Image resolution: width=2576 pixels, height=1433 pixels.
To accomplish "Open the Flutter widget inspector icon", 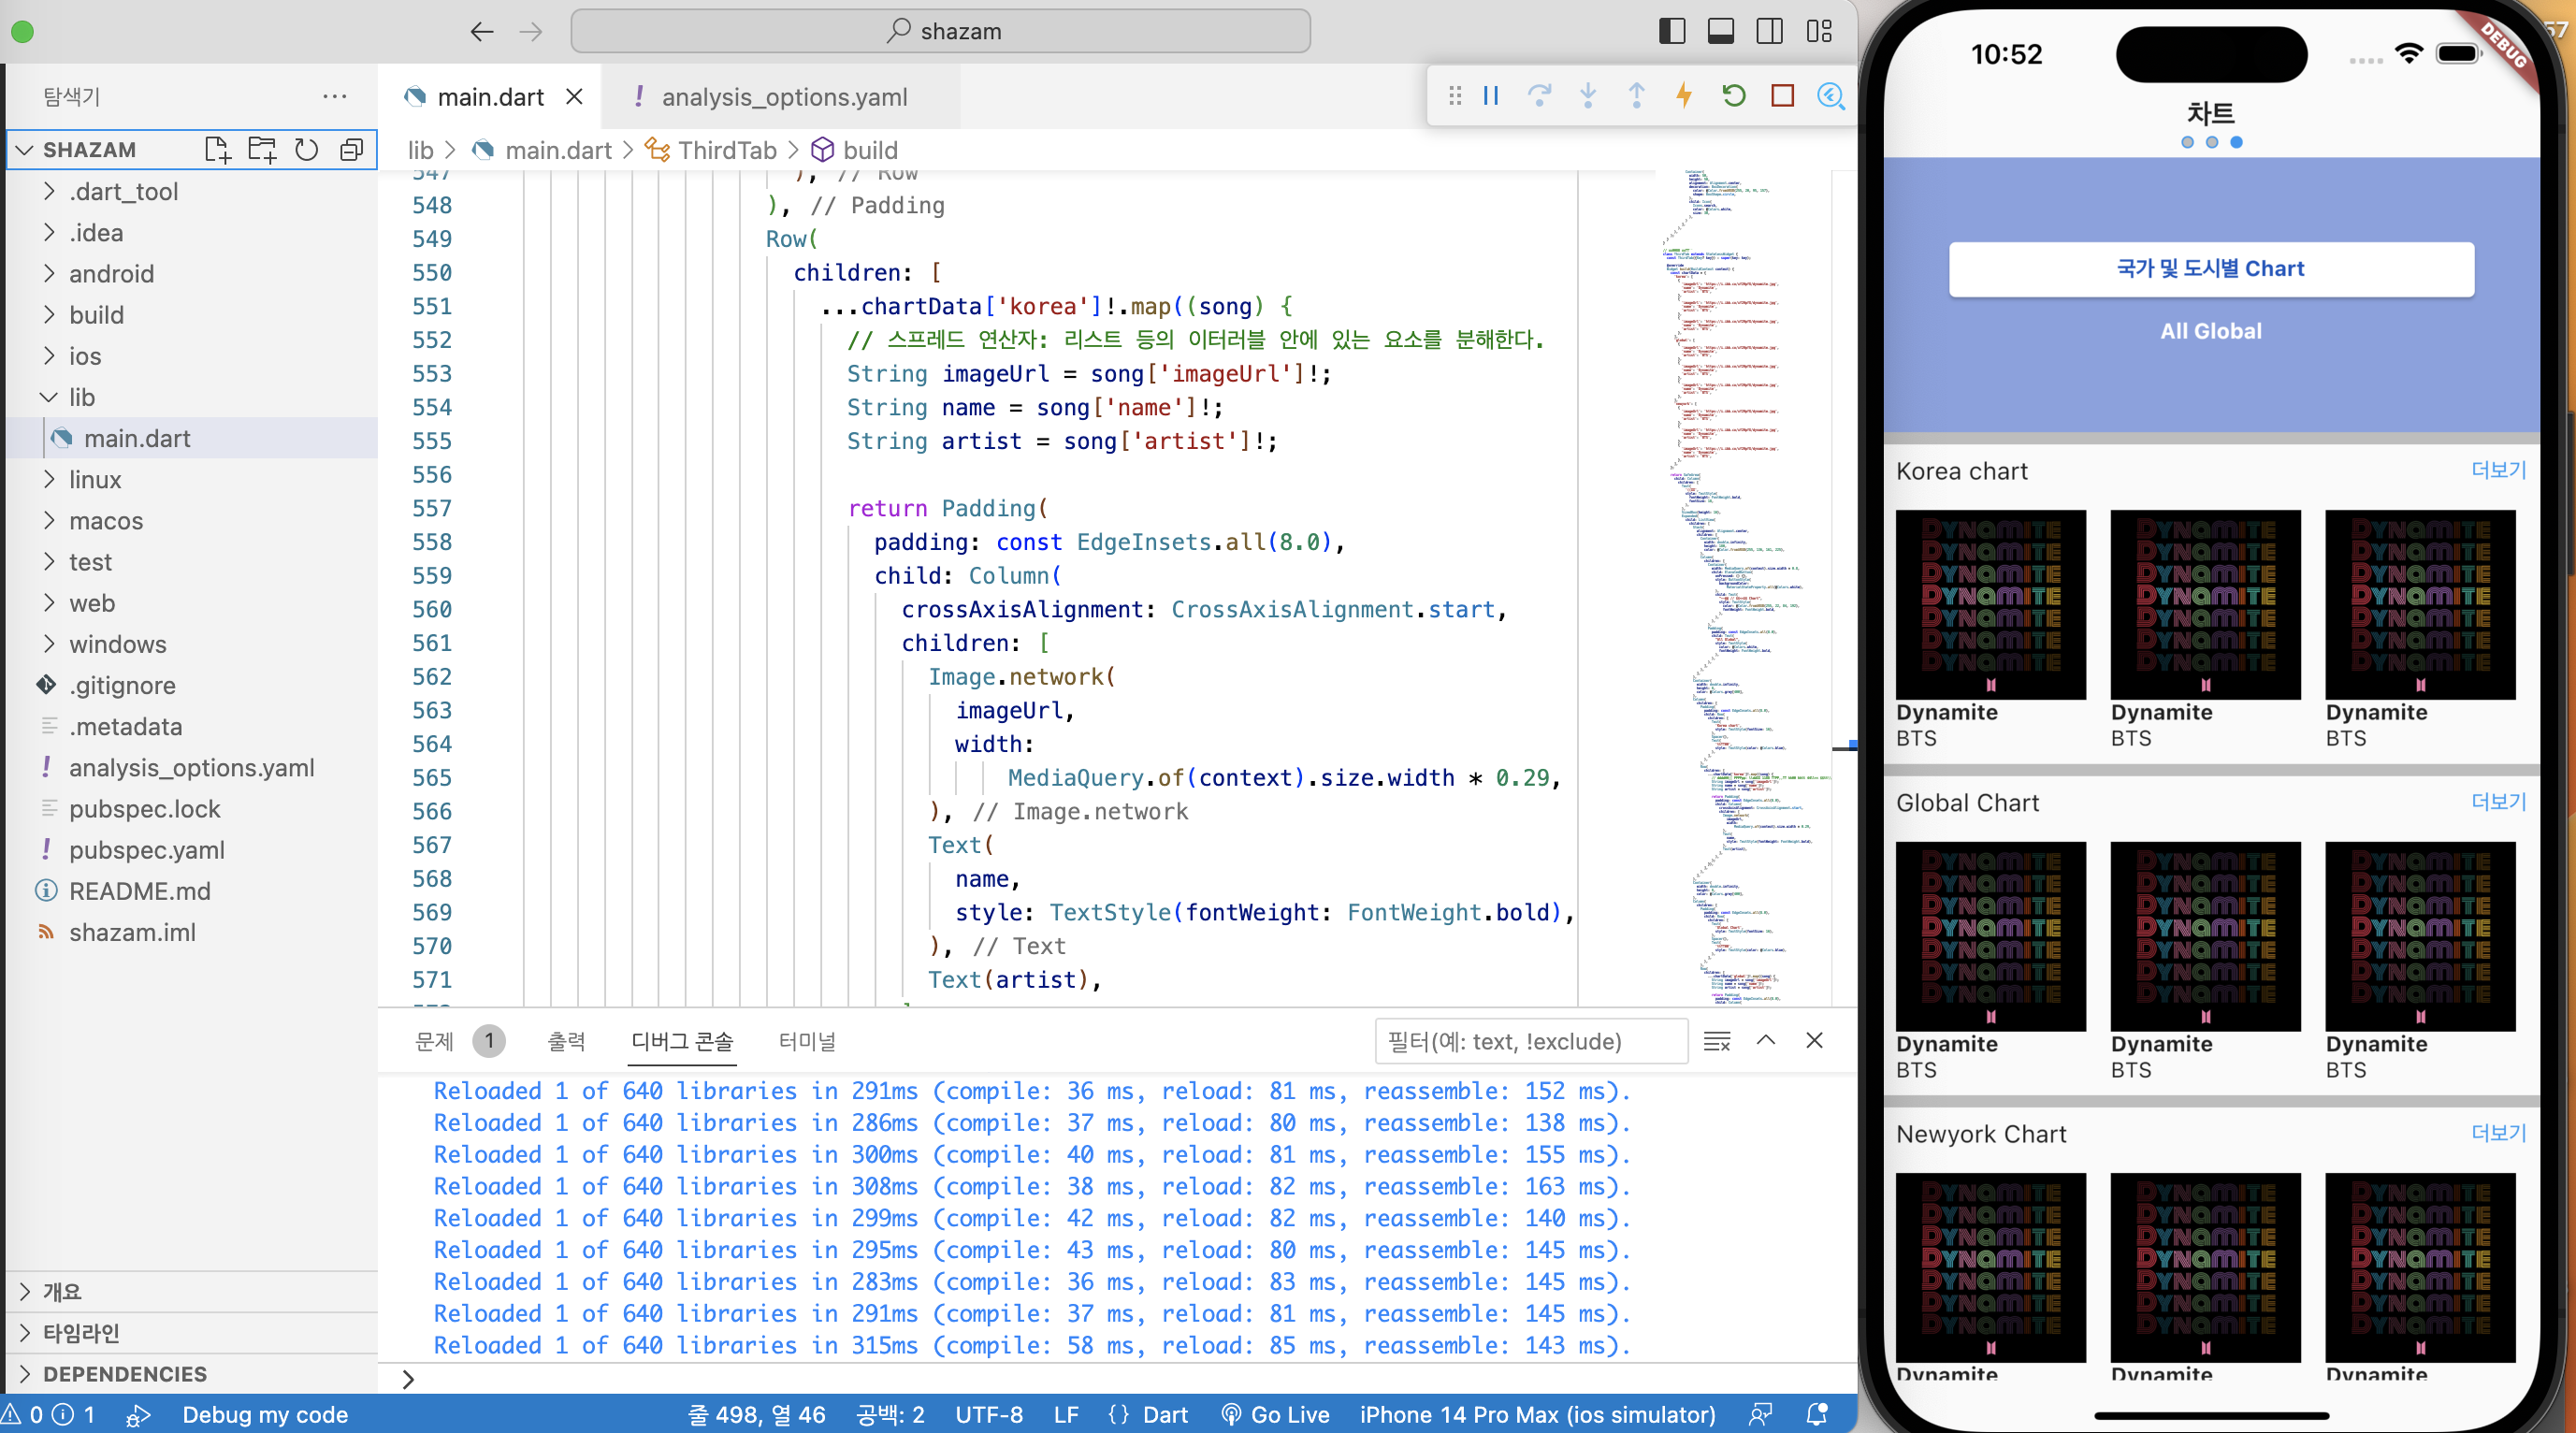I will click(1831, 96).
